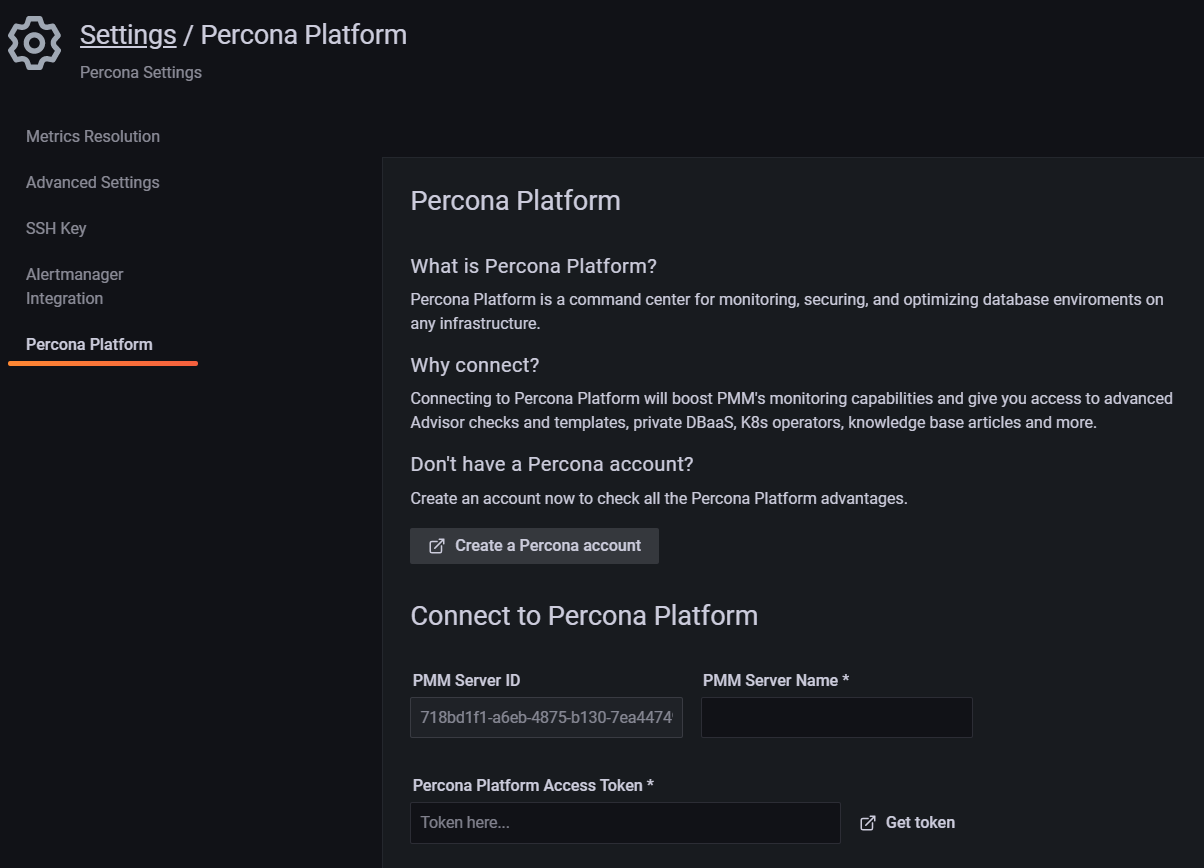
Task: Click the 'Percona Settings' subtitle text
Action: click(141, 72)
